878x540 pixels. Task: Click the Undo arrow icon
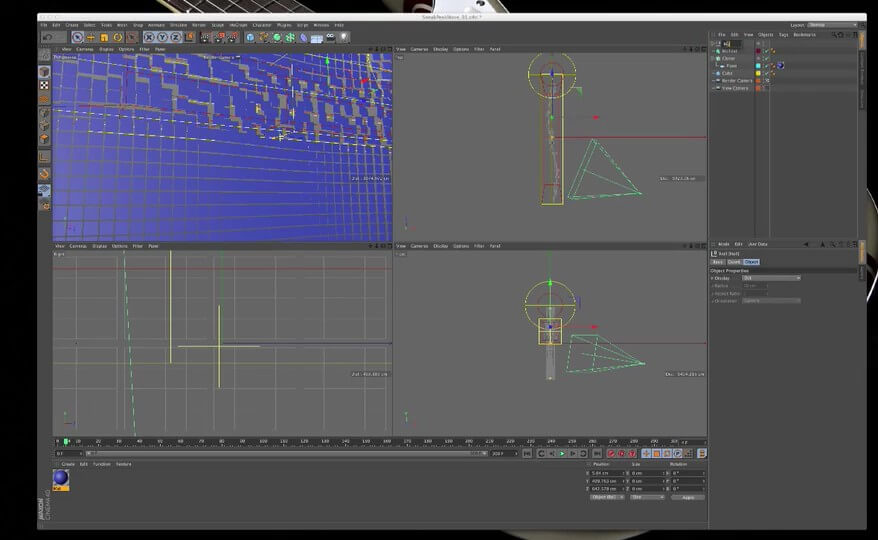tap(47, 38)
